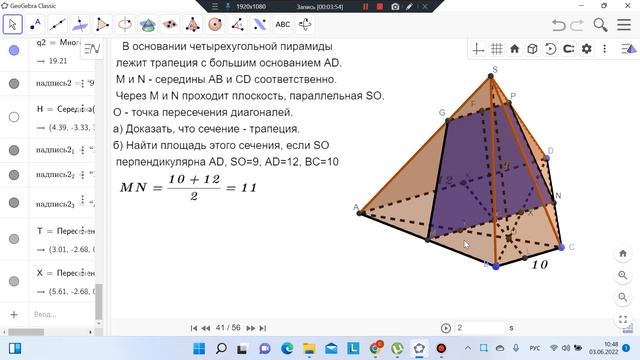640x360 pixels.
Task: Toggle visibility of надпись2₃ object
Action: coord(14,202)
